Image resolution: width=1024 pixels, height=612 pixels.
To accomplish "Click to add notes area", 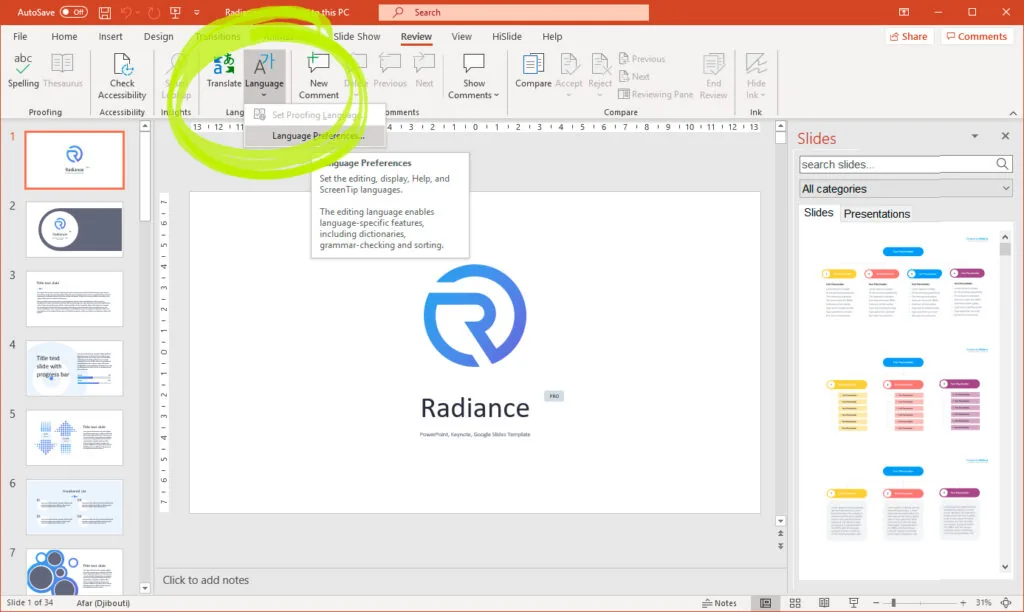I will coord(470,580).
